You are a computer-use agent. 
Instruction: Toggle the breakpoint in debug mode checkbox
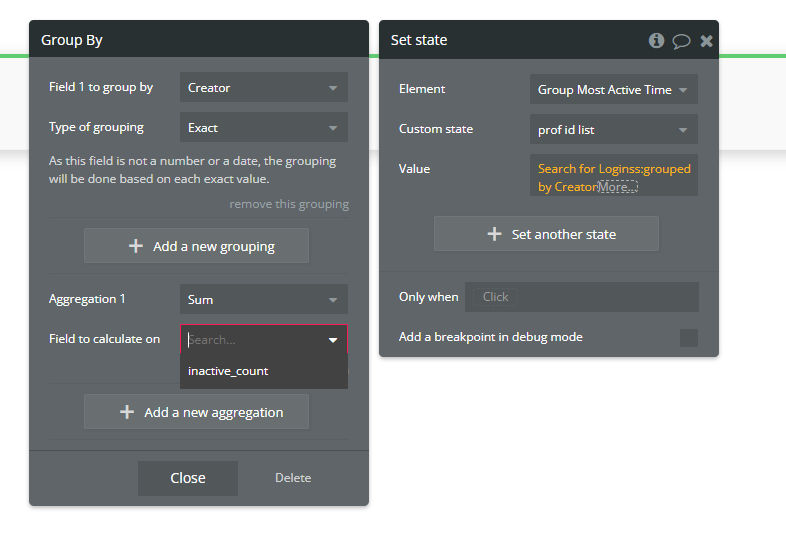(688, 337)
